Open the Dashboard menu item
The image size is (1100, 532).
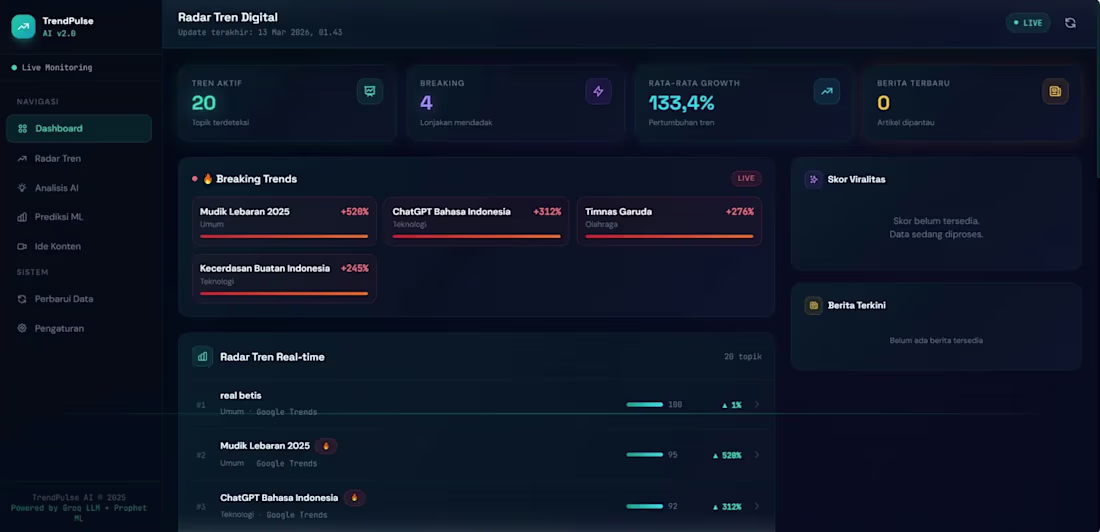[79, 128]
